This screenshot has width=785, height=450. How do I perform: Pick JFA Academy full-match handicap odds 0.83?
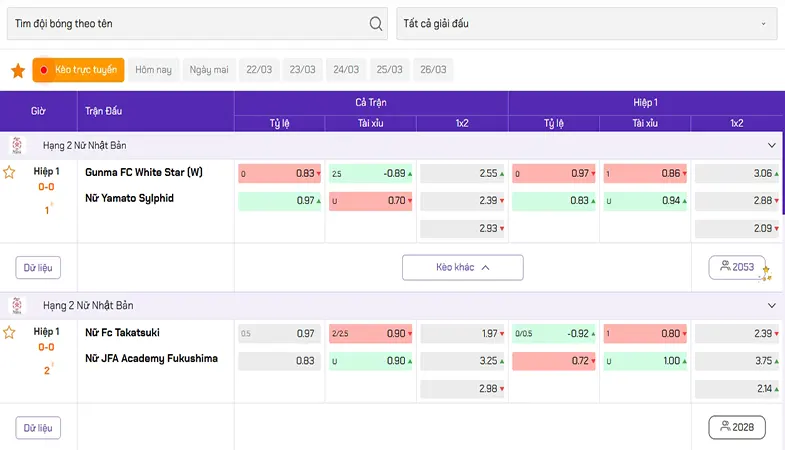tap(279, 361)
